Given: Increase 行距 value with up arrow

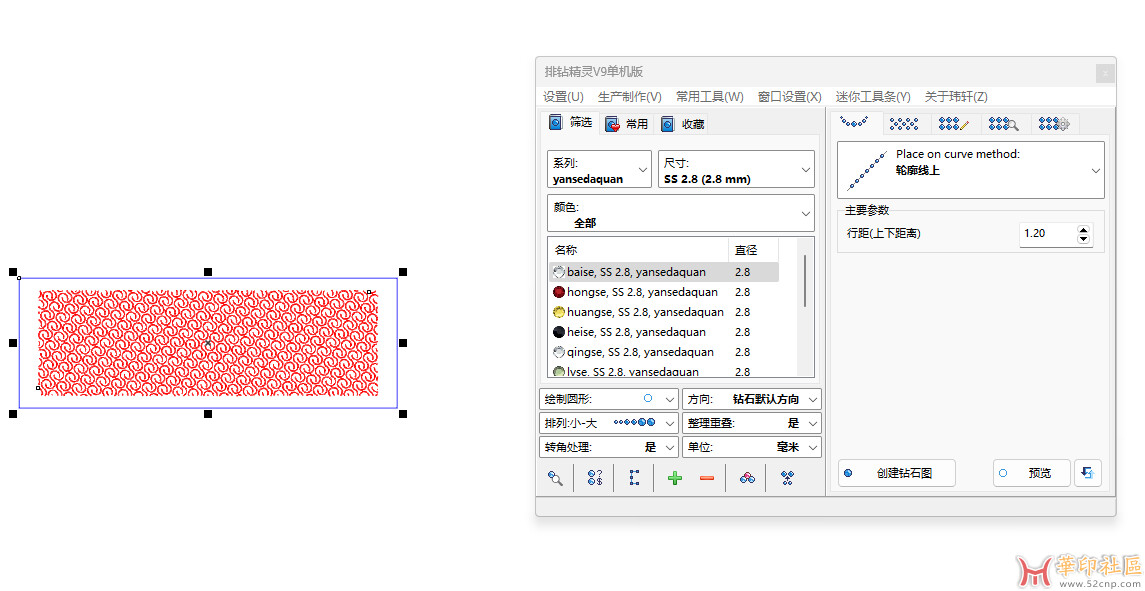Looking at the screenshot, I should (1084, 229).
